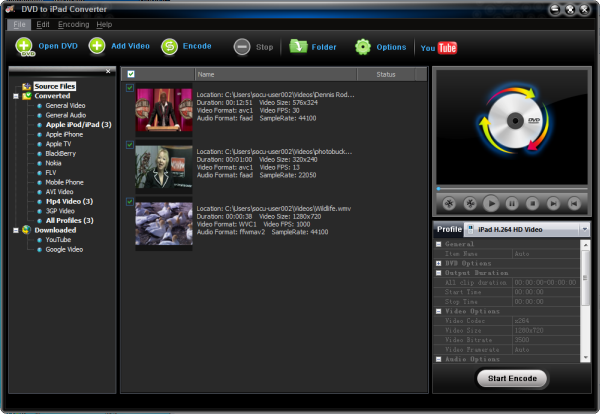This screenshot has height=414, width=600.
Task: Select Mp4 Video (3) category
Action: pyautogui.click(x=69, y=201)
